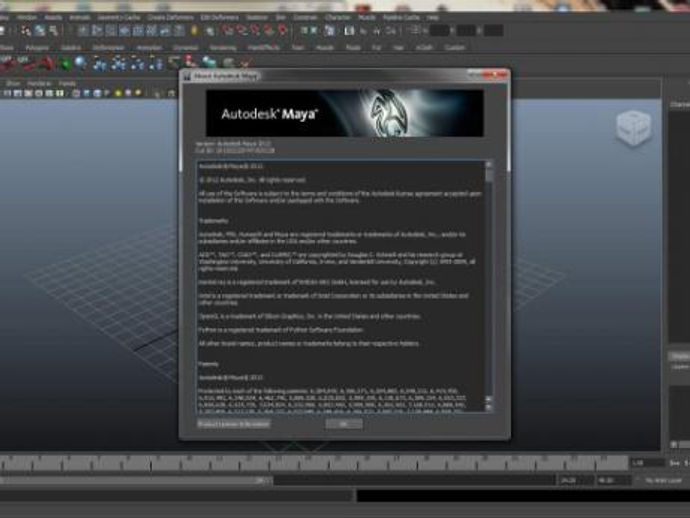Click the ViewCube in the viewport

tap(633, 129)
